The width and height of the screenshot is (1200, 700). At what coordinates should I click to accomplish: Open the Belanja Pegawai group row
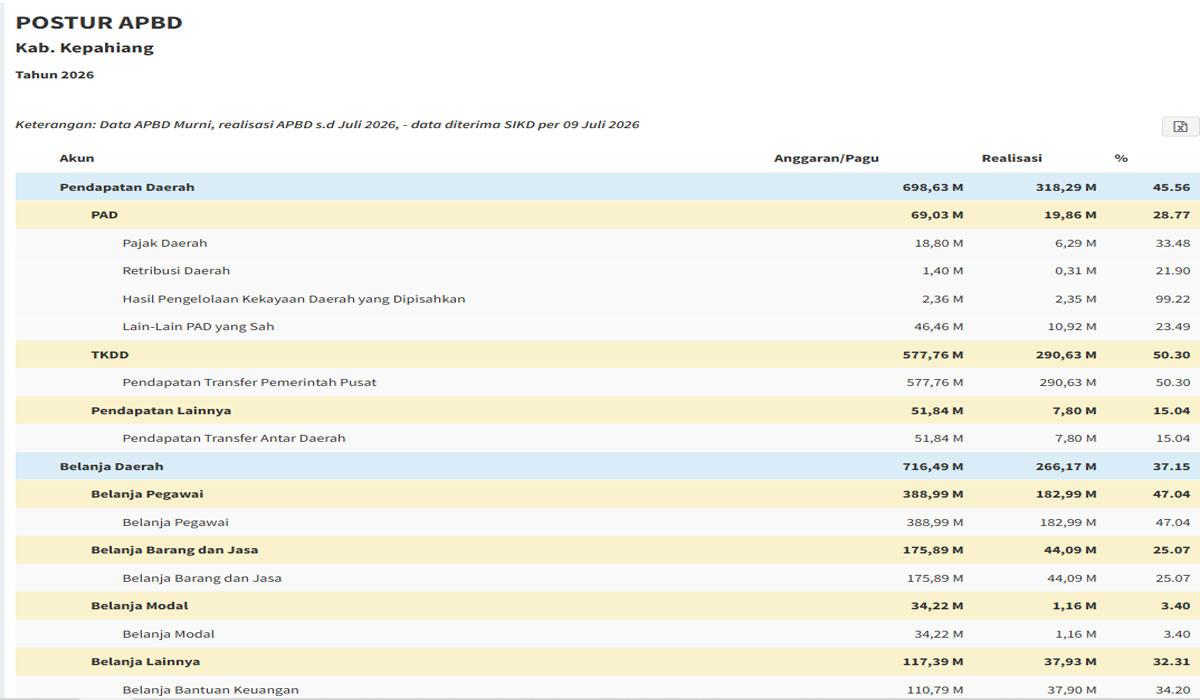608,494
